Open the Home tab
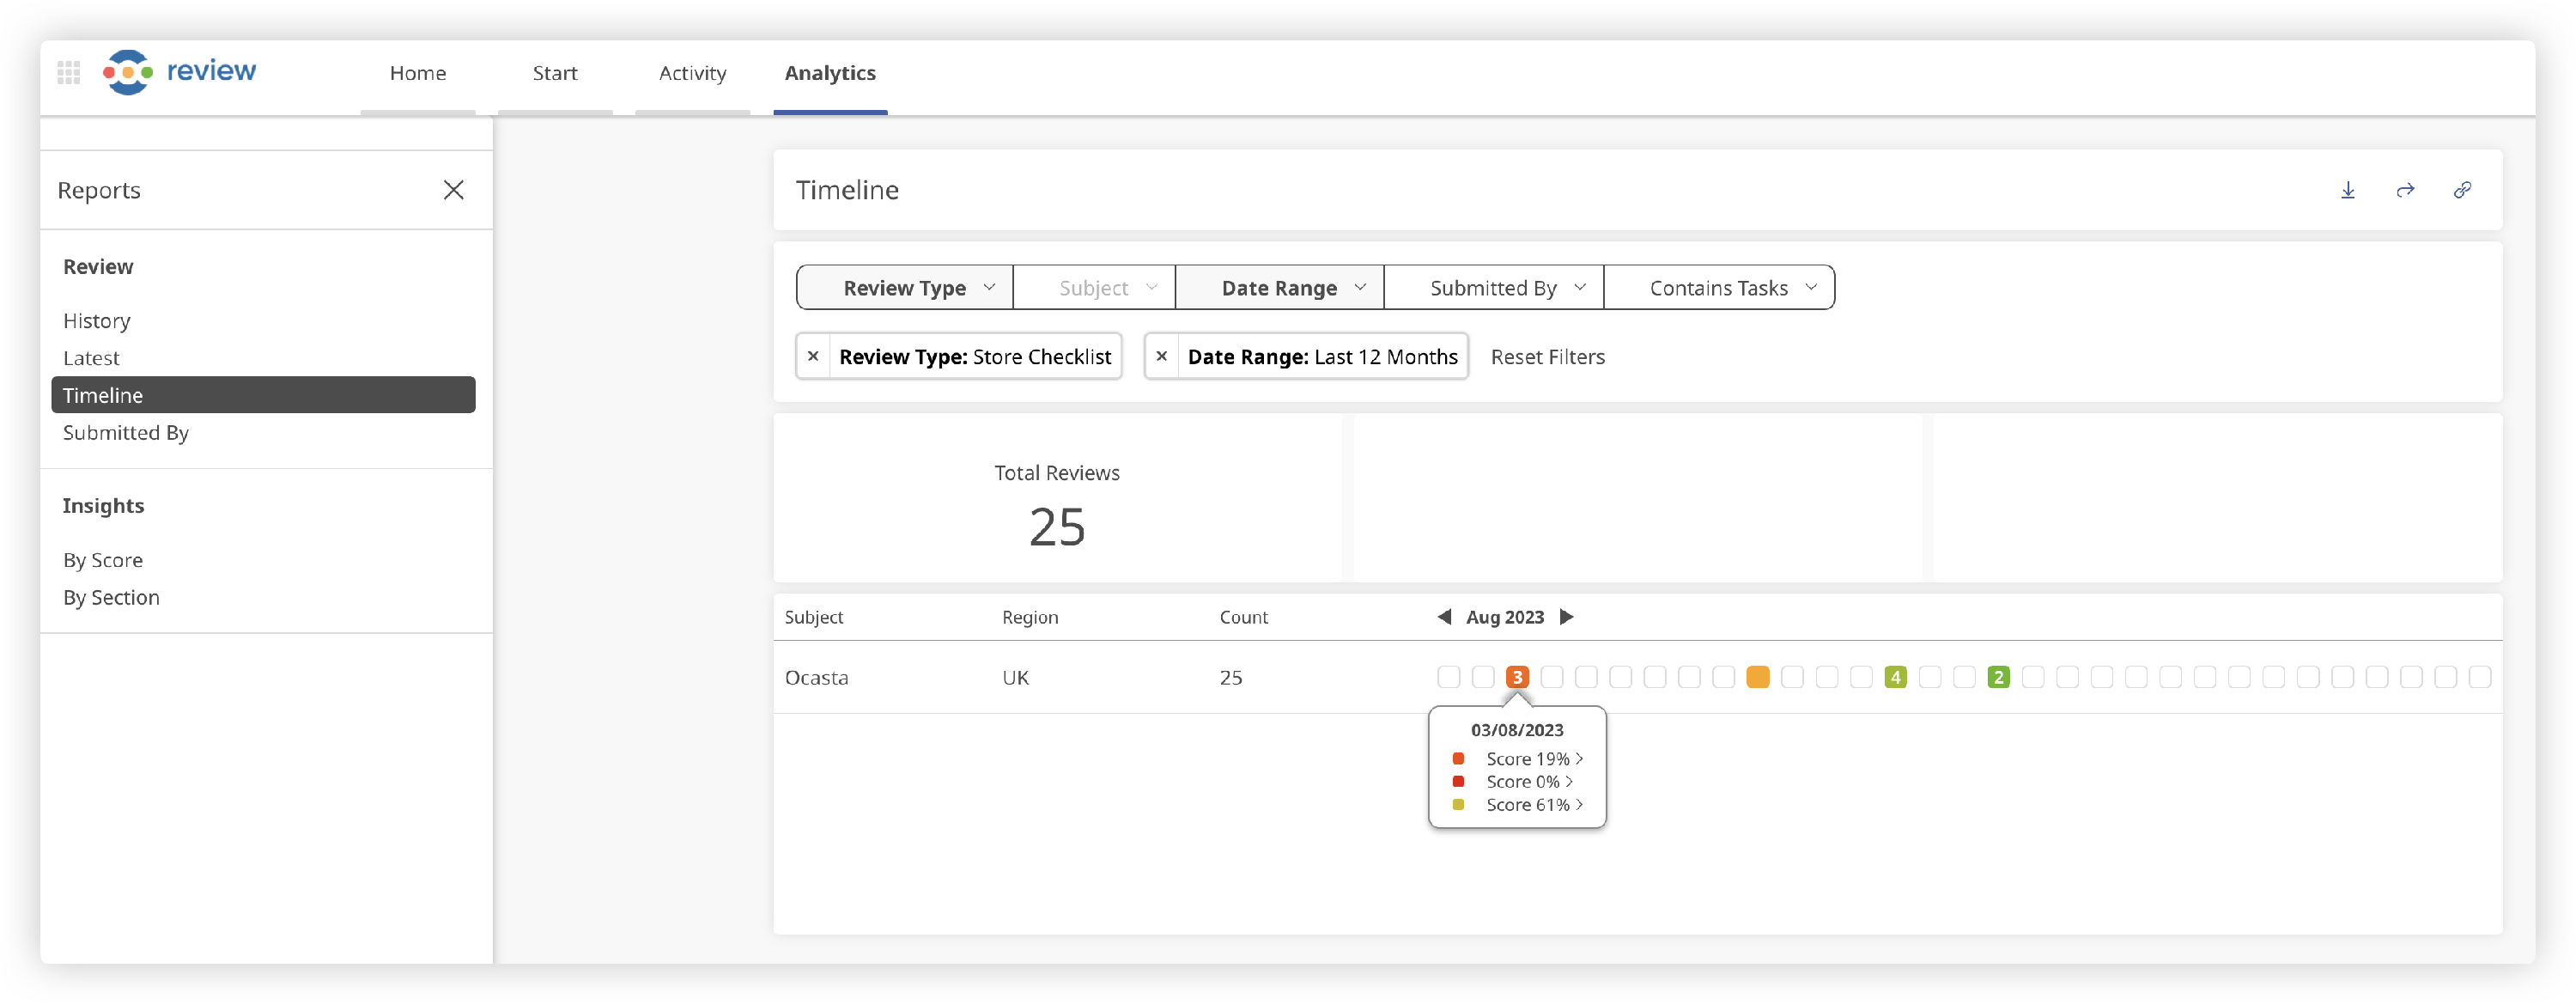This screenshot has width=2576, height=1005. coord(418,73)
